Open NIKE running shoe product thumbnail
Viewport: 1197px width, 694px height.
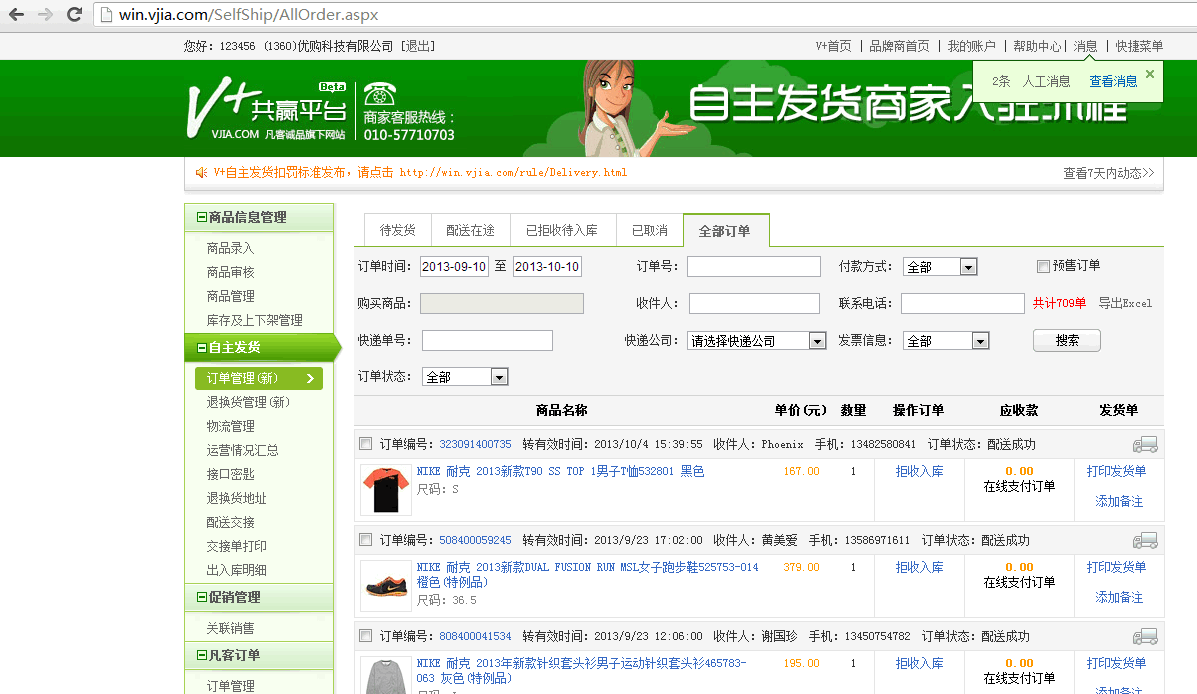pos(386,586)
